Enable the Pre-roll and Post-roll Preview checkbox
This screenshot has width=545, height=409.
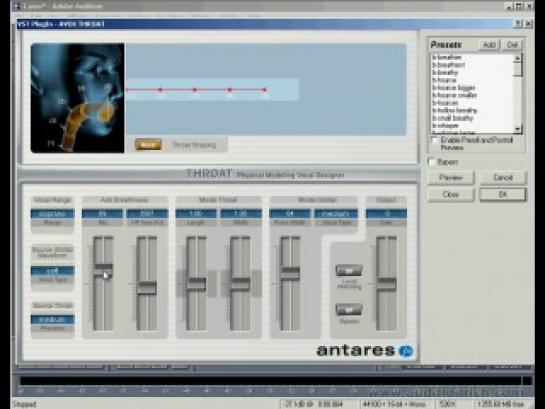[434, 140]
